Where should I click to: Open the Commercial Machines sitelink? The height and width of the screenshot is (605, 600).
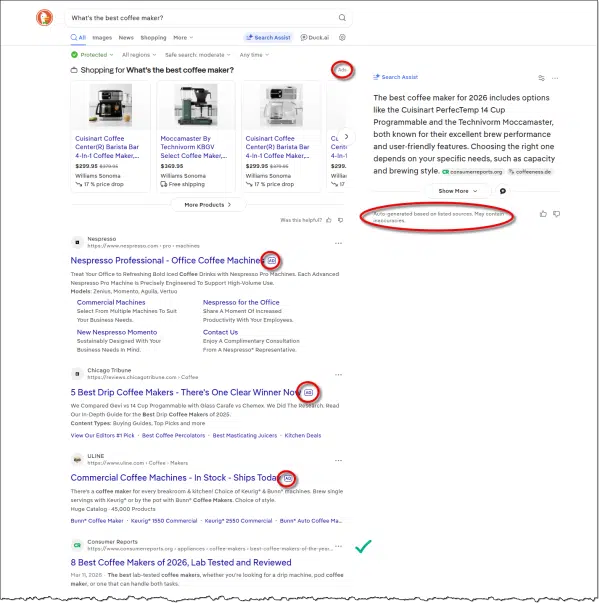click(111, 302)
